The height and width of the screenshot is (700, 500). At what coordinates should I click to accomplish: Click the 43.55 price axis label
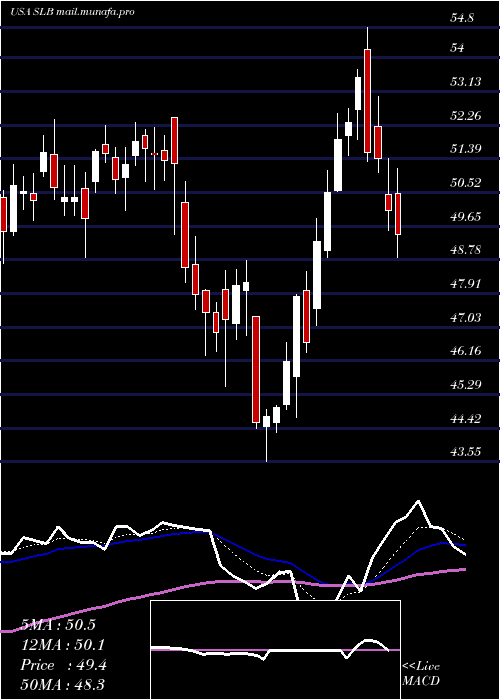click(465, 452)
